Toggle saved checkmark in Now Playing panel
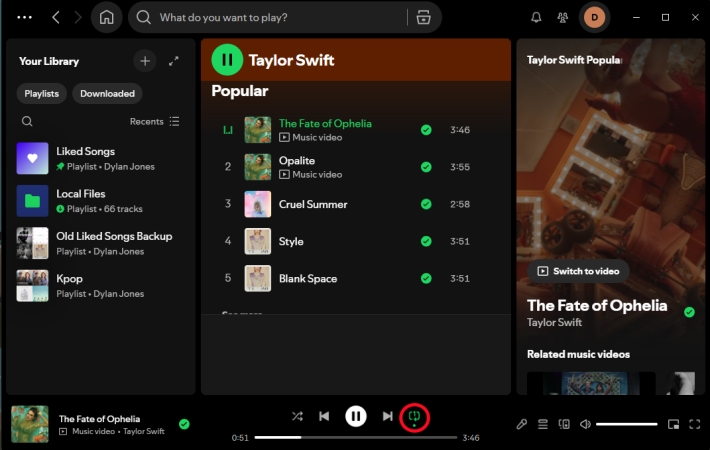This screenshot has width=710, height=450. pos(689,312)
